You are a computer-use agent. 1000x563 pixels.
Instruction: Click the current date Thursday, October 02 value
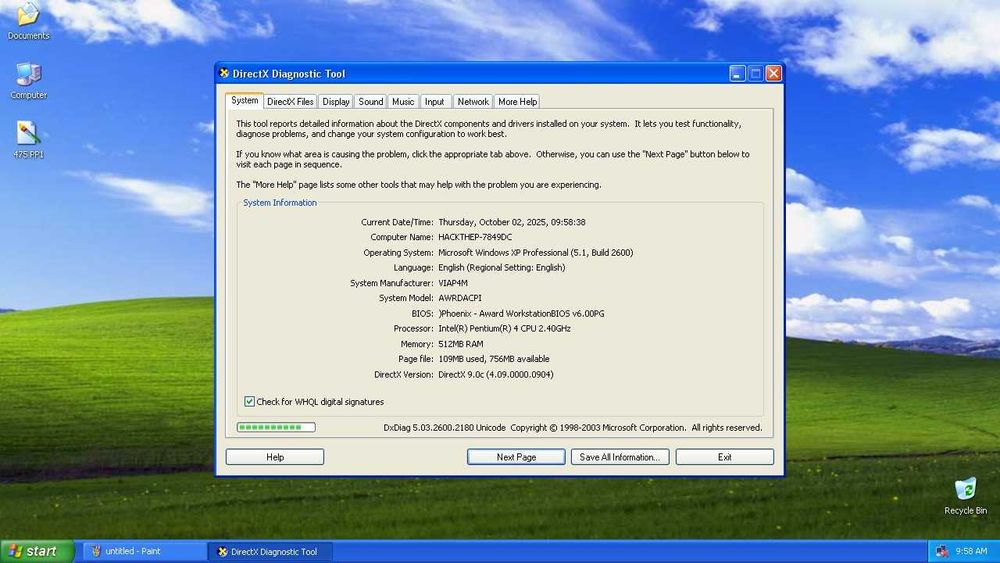pyautogui.click(x=511, y=222)
